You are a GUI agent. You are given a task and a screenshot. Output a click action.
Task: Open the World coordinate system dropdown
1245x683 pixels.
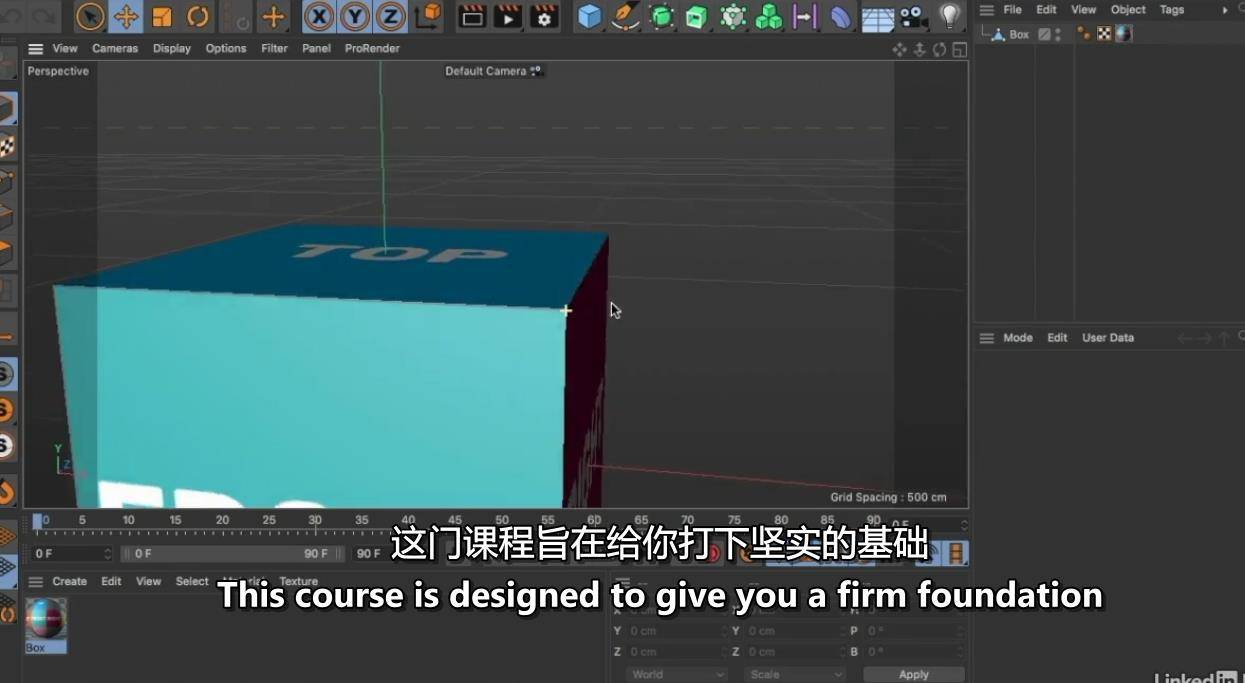[x=676, y=674]
